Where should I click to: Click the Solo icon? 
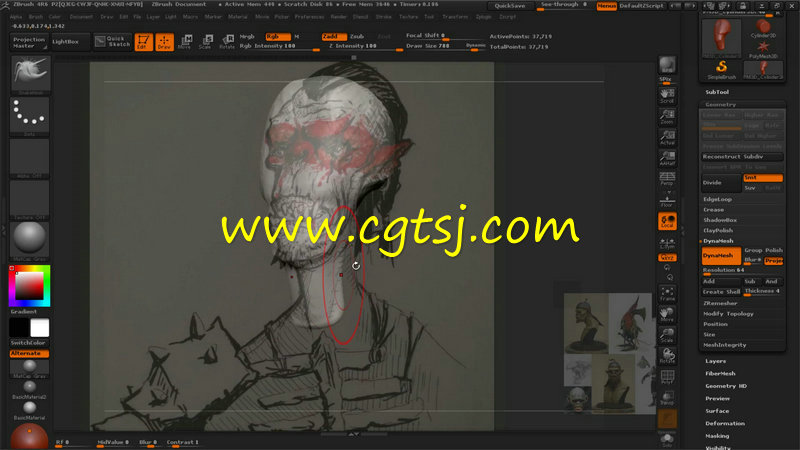pos(667,441)
